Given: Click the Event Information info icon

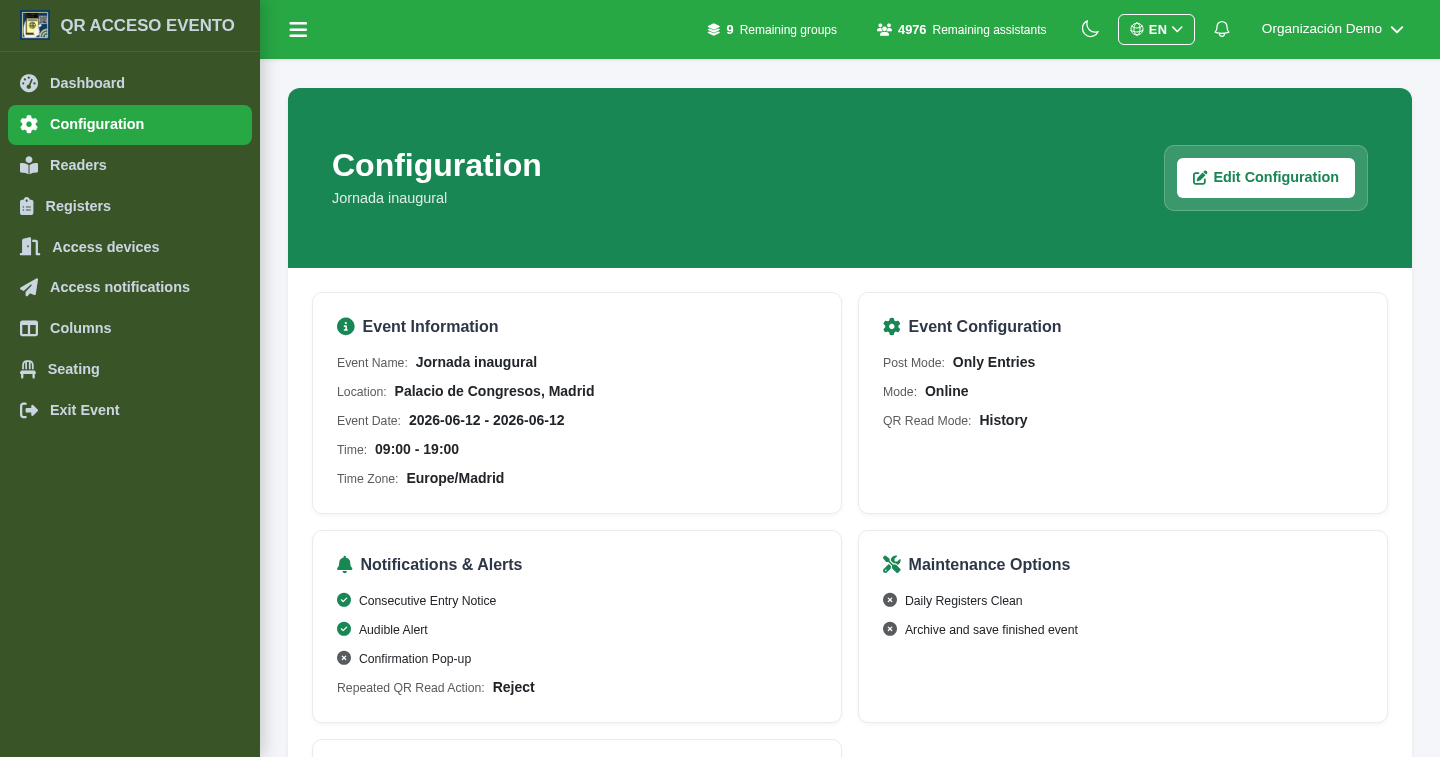Looking at the screenshot, I should (x=346, y=326).
